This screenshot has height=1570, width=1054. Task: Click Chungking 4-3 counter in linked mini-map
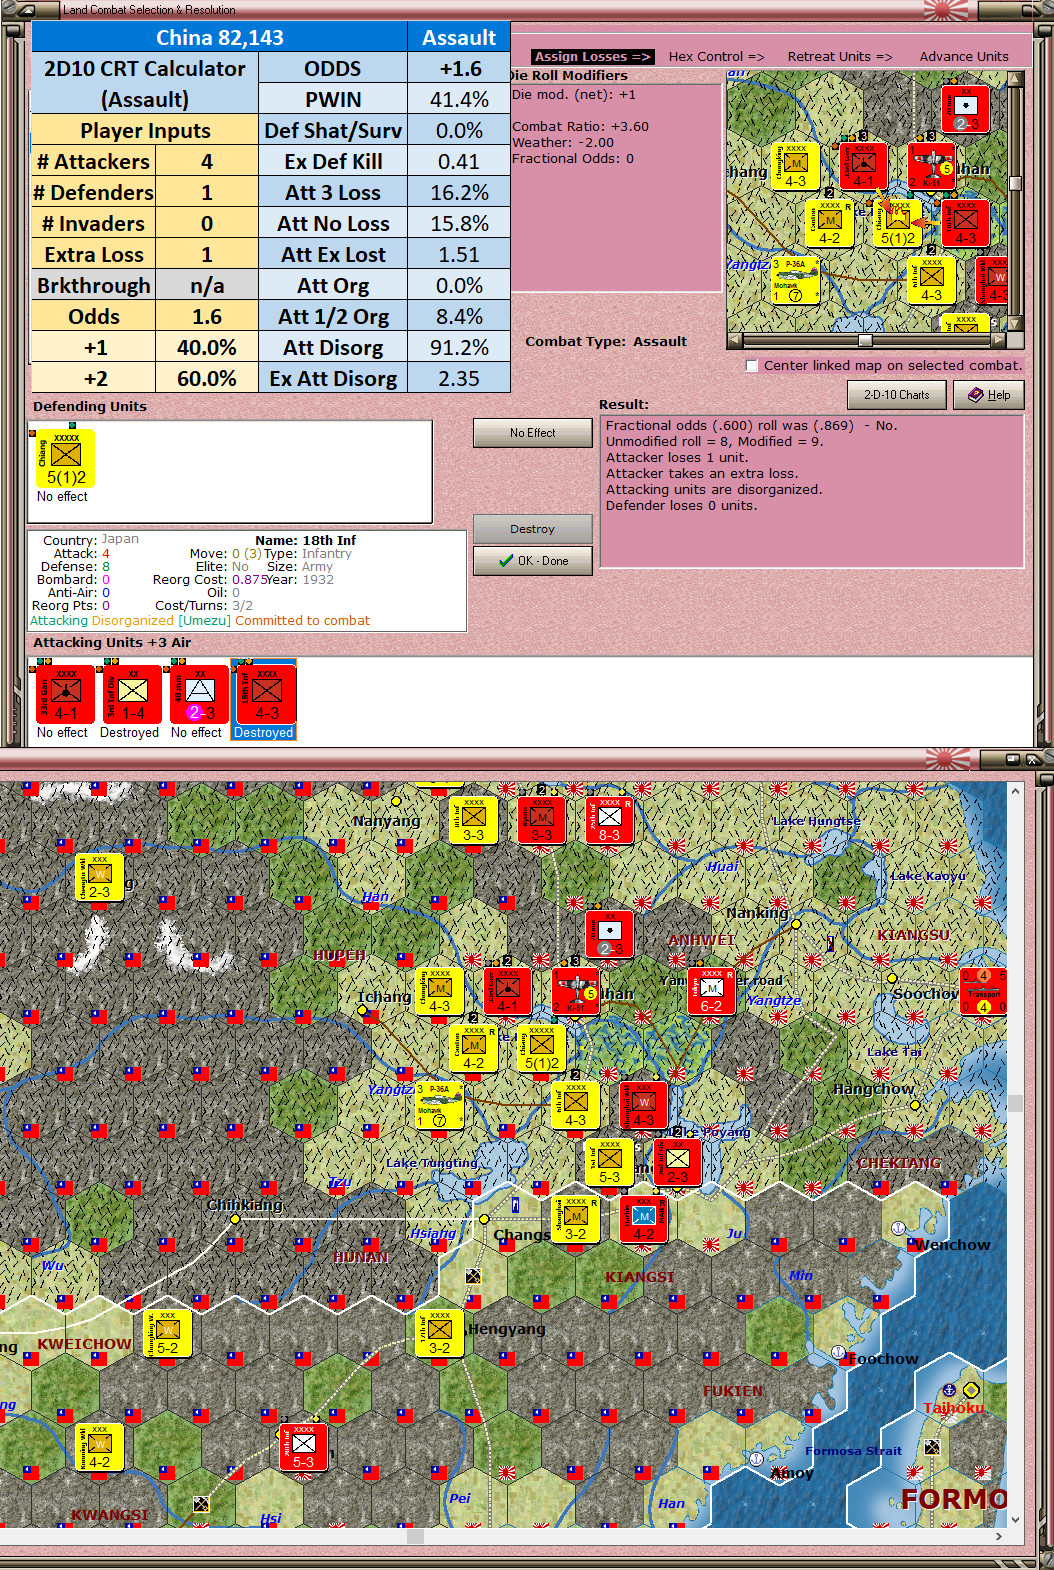pyautogui.click(x=796, y=166)
